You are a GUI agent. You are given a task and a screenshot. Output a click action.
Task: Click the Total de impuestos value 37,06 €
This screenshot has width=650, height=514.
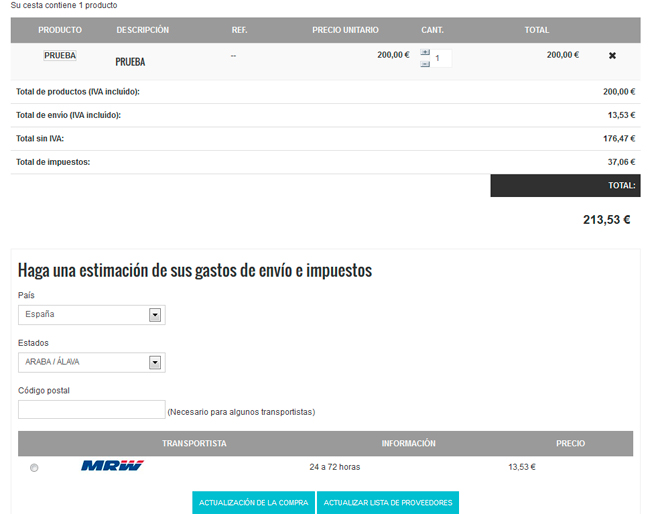(x=621, y=162)
